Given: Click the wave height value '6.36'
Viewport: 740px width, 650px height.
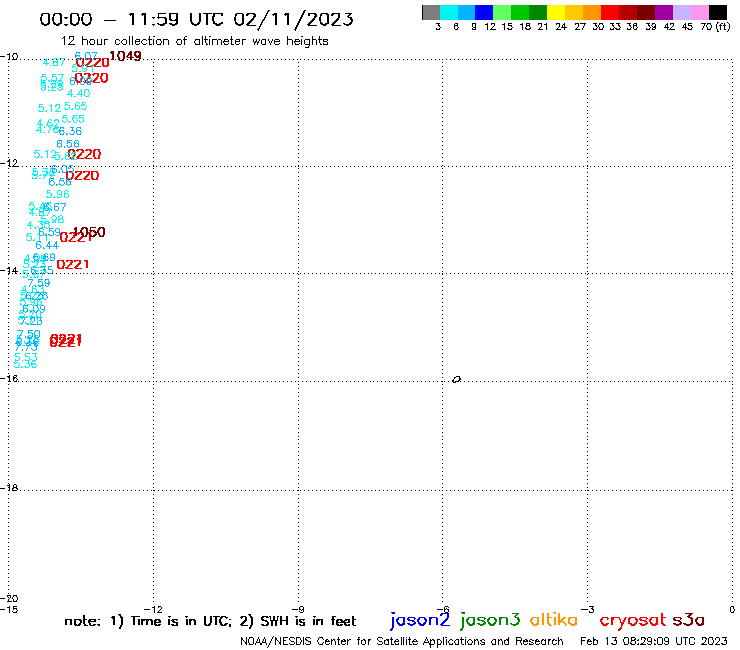Looking at the screenshot, I should [x=70, y=131].
